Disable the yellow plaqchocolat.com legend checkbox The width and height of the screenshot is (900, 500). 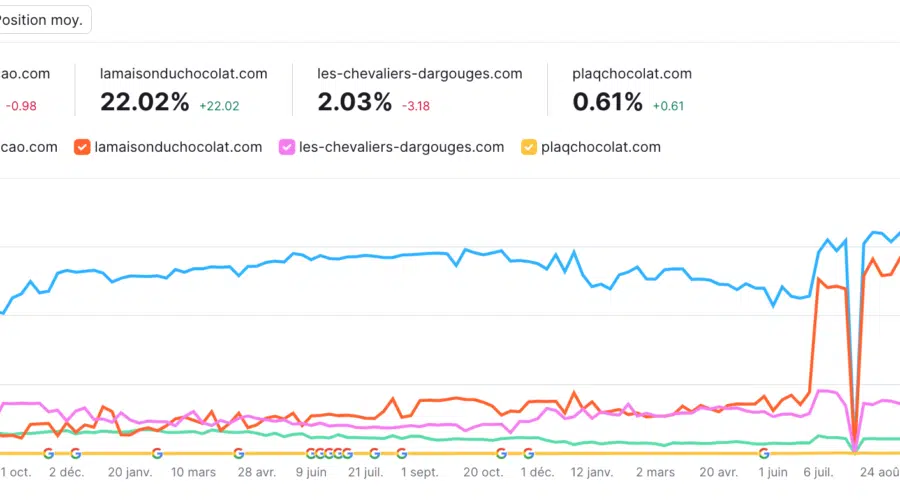[528, 147]
